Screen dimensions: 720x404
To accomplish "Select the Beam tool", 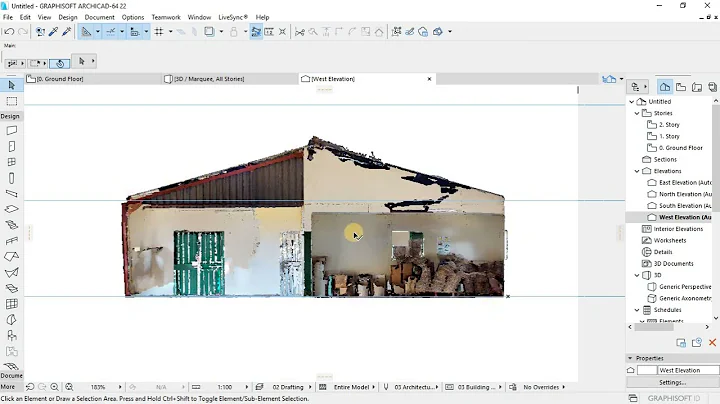I will pos(11,194).
